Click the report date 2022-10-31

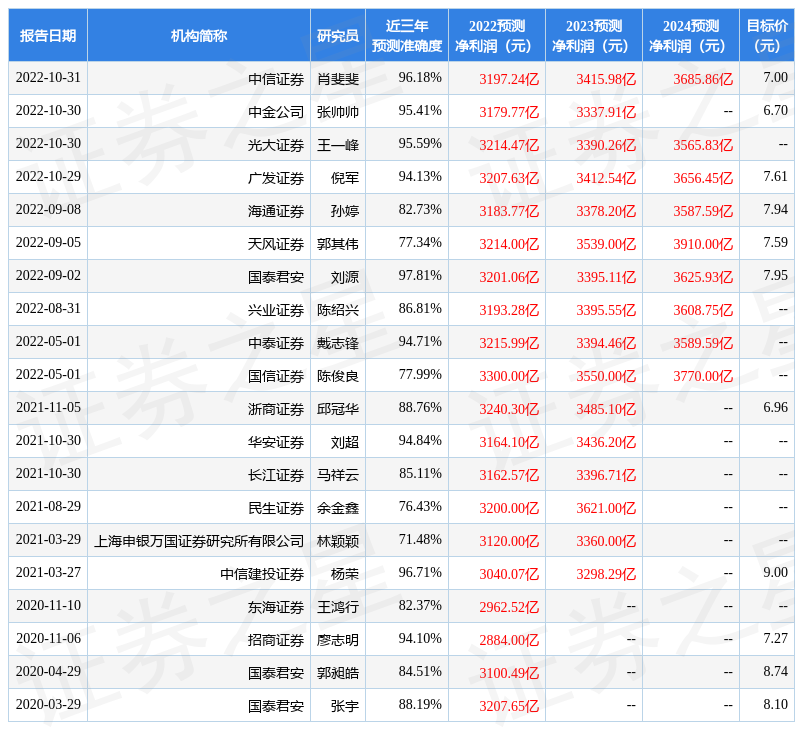(x=48, y=77)
